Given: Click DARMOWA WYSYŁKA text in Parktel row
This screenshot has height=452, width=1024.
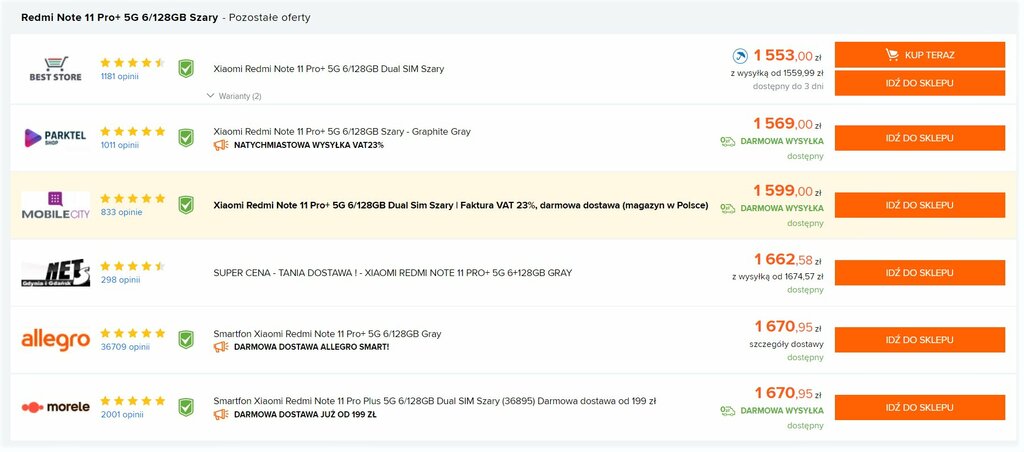Looking at the screenshot, I should (x=782, y=141).
